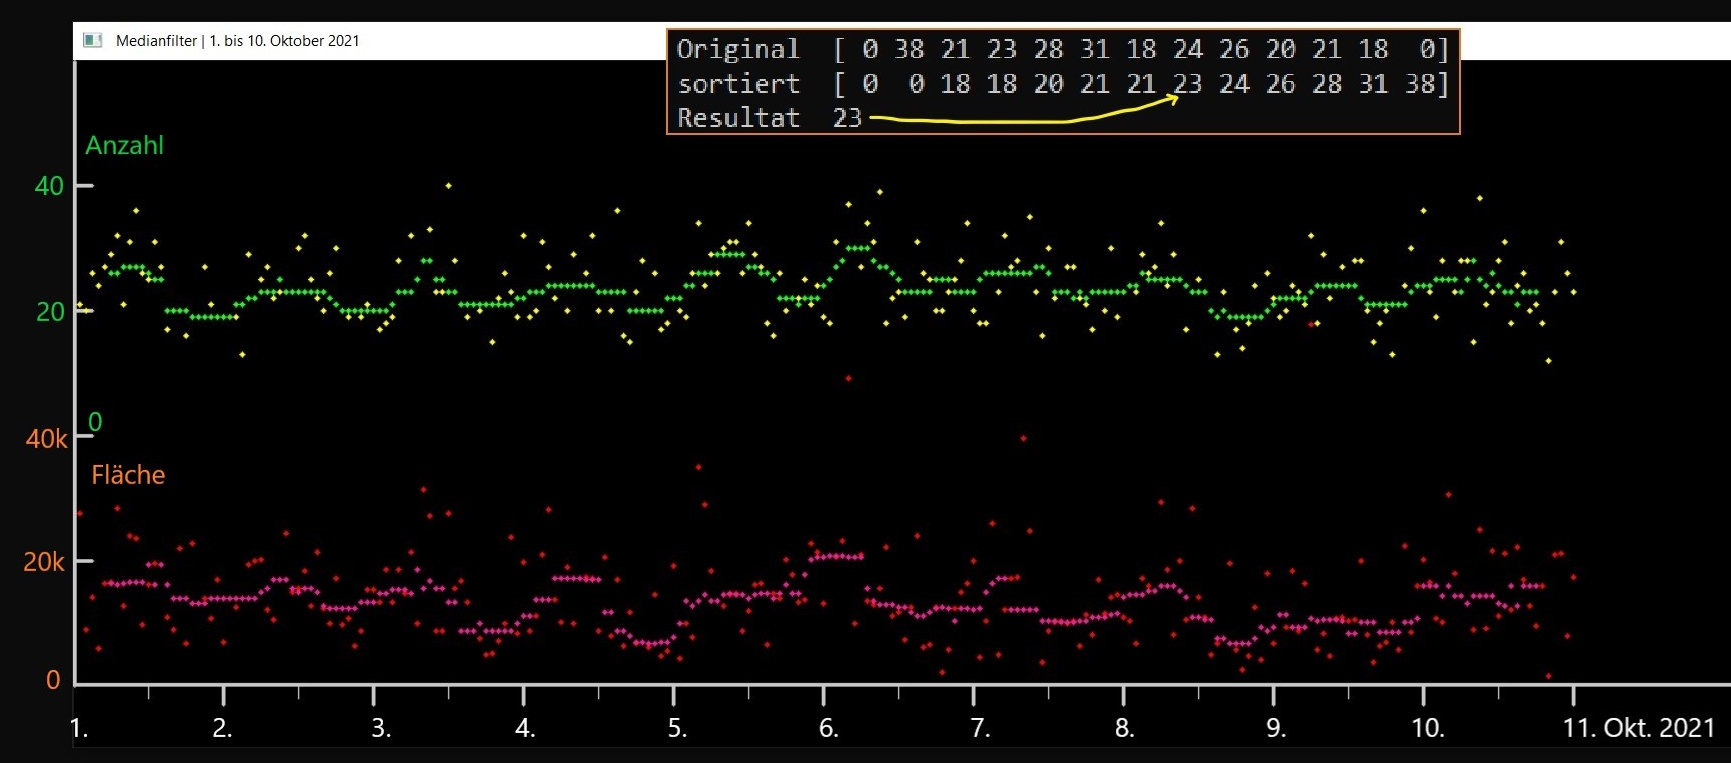1731x763 pixels.
Task: Click the orange '20k' tick label
Action: (x=44, y=562)
